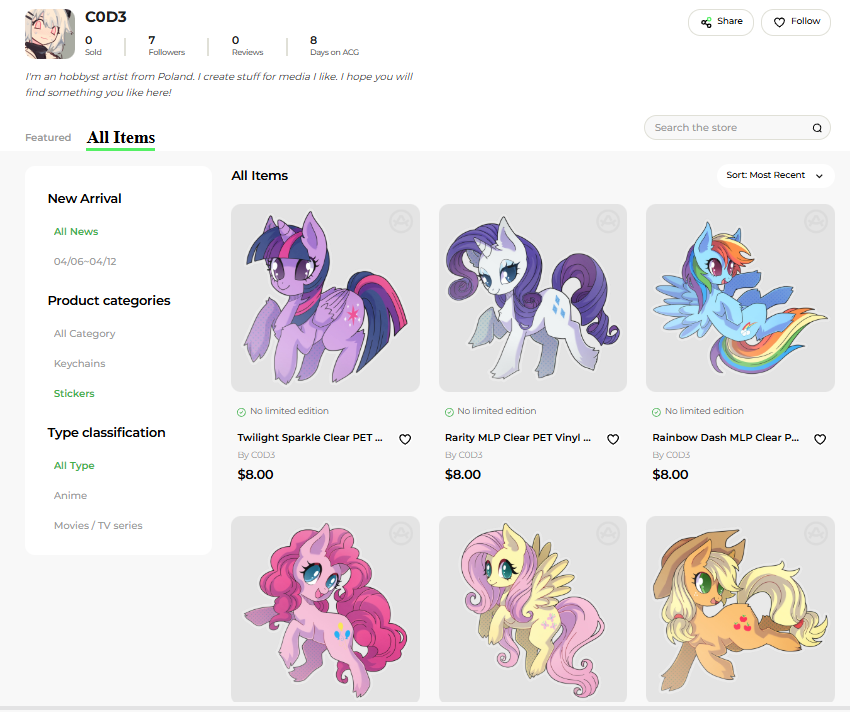Favorite the Twilight Sparkle Clear PET item
850x712 pixels.
coord(405,439)
